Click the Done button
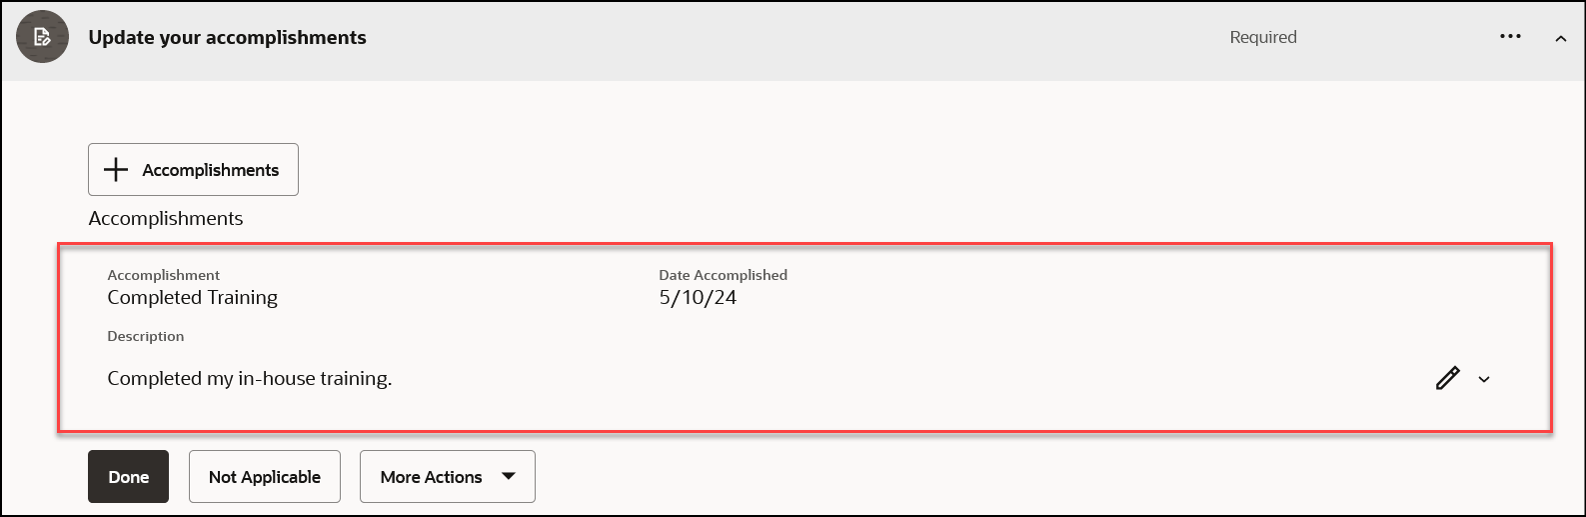Viewport: 1586px width, 517px height. (128, 477)
